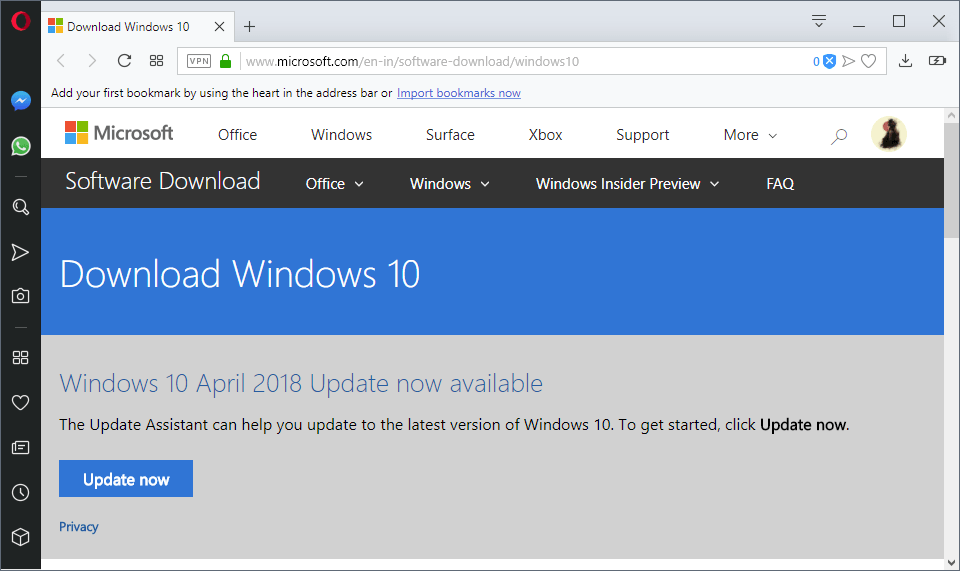This screenshot has width=960, height=571.
Task: Open the Privacy link
Action: tap(78, 526)
